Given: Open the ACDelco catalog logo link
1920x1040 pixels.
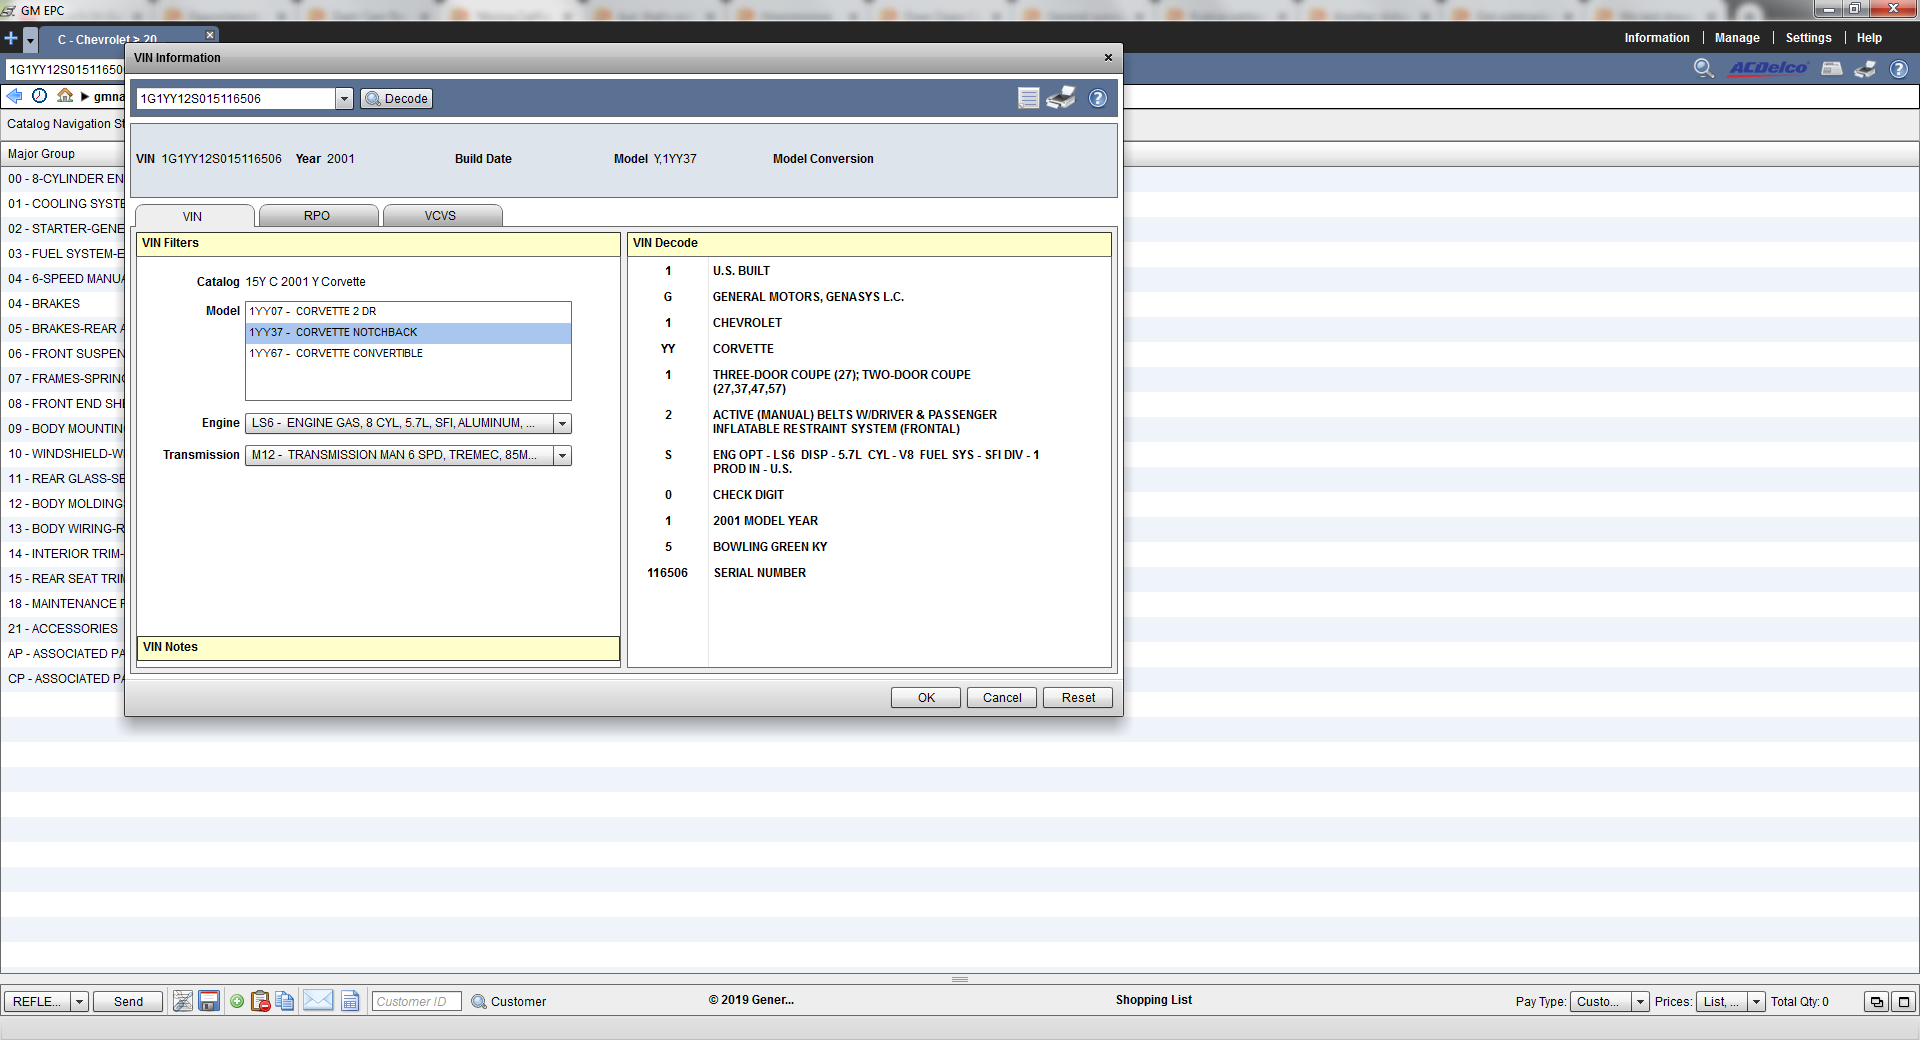Looking at the screenshot, I should (1768, 68).
